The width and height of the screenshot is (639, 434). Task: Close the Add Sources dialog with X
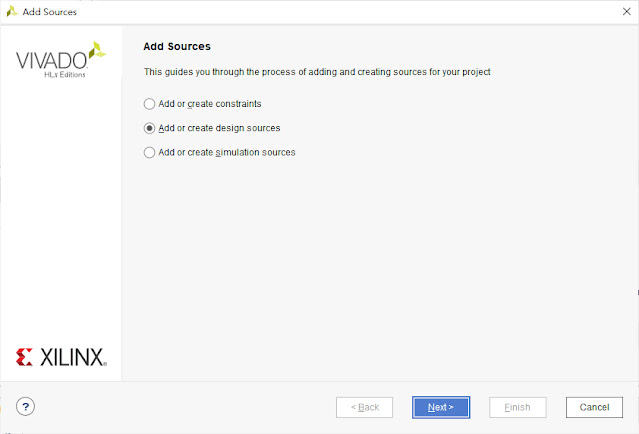coord(627,11)
